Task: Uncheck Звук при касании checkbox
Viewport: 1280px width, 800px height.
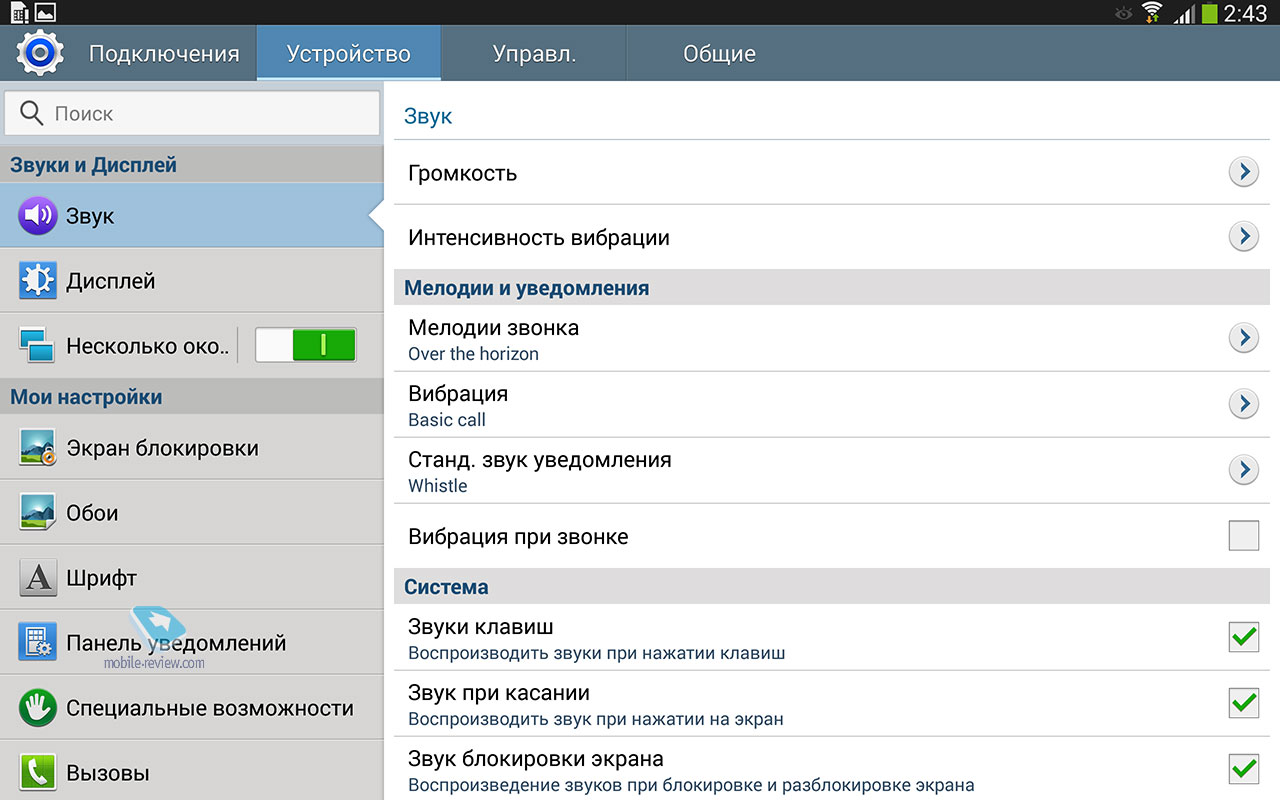Action: tap(1244, 703)
